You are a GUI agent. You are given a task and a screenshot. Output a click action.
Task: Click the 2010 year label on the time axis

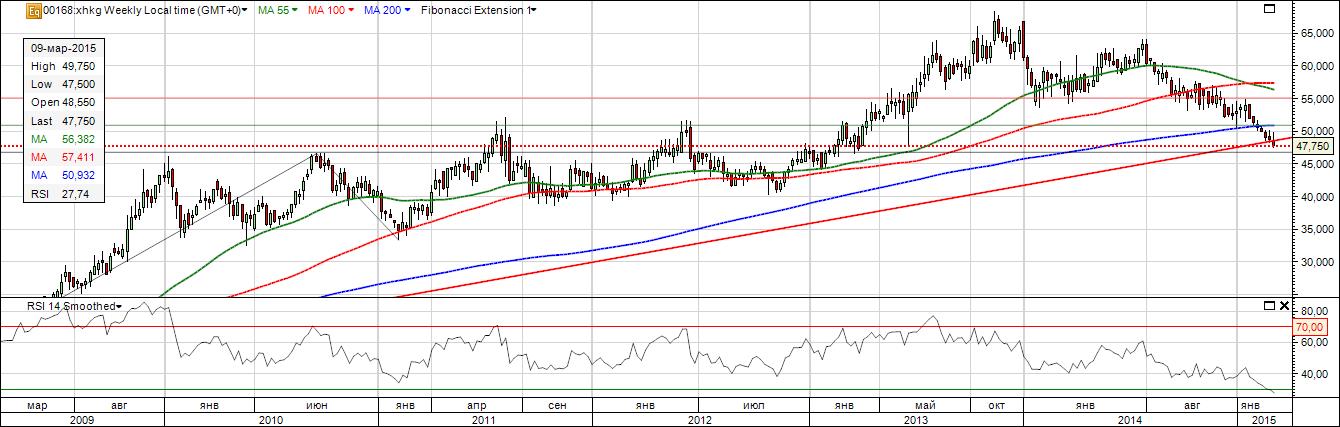pyautogui.click(x=271, y=419)
